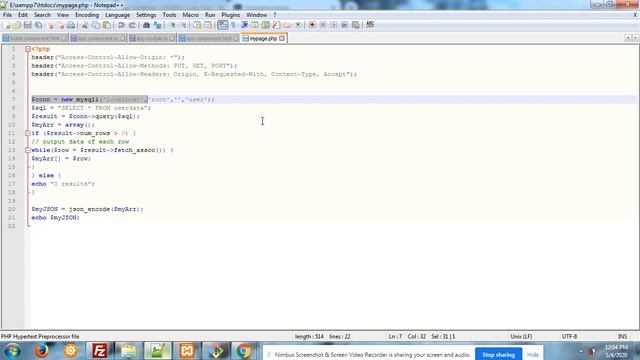The width and height of the screenshot is (640, 360).
Task: Open the Replace dialog icon
Action: pos(157,25)
